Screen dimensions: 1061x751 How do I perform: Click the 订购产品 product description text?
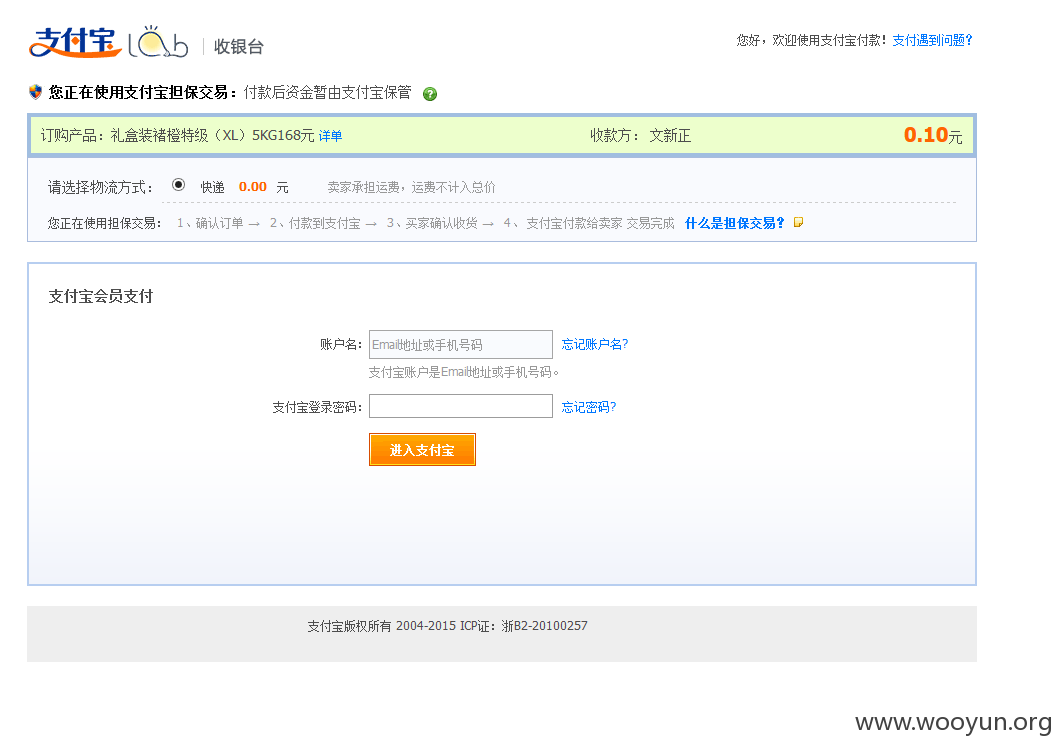click(x=177, y=136)
